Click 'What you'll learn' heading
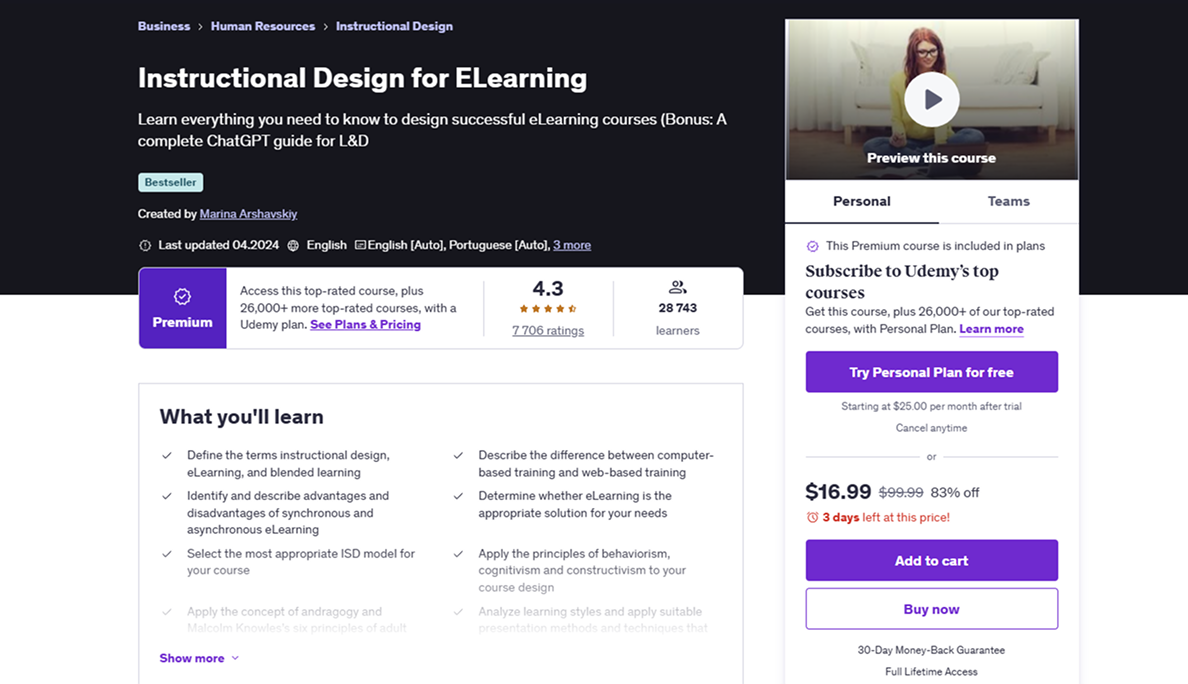This screenshot has width=1188, height=684. [242, 417]
